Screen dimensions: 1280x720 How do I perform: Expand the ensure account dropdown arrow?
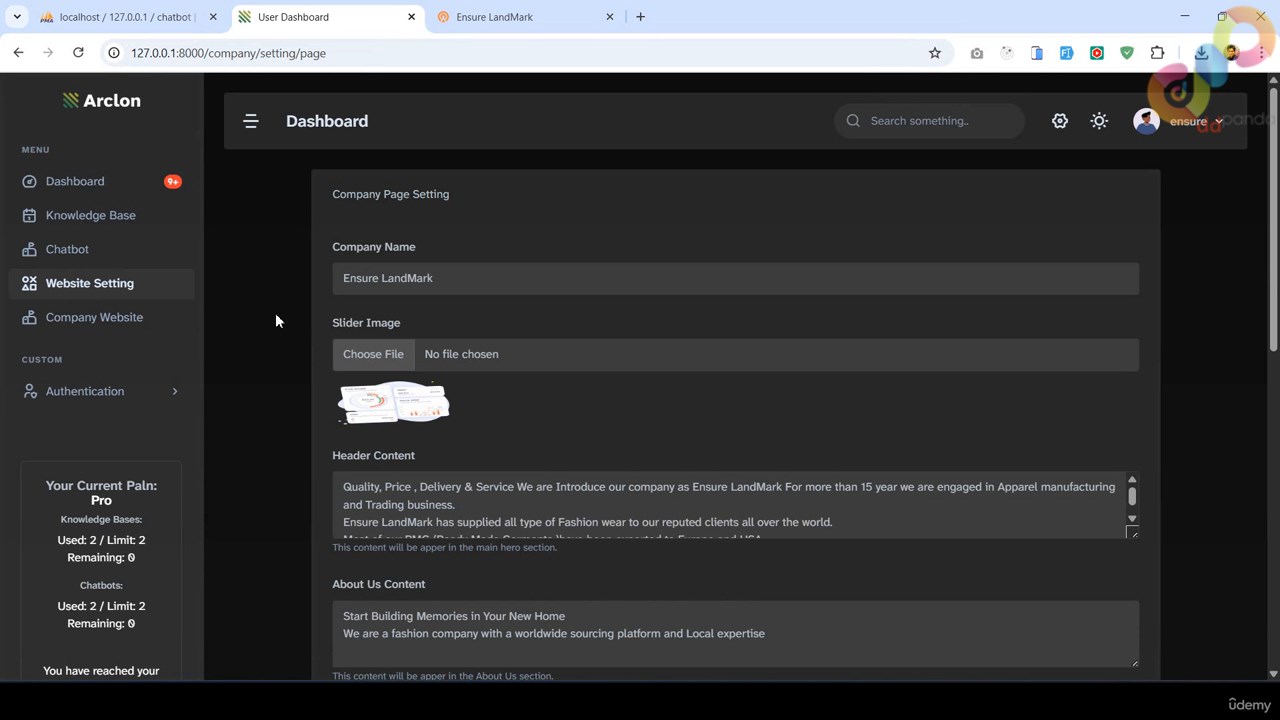coord(1219,122)
